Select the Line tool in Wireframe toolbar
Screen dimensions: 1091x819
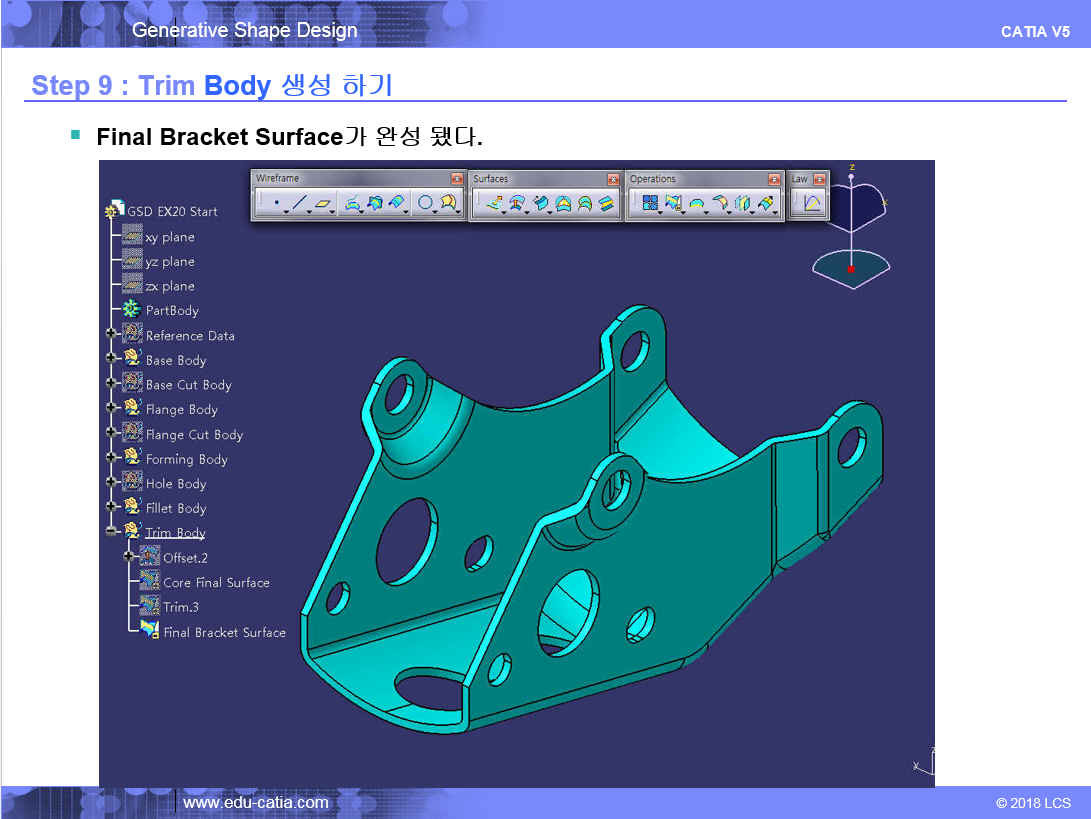coord(298,203)
